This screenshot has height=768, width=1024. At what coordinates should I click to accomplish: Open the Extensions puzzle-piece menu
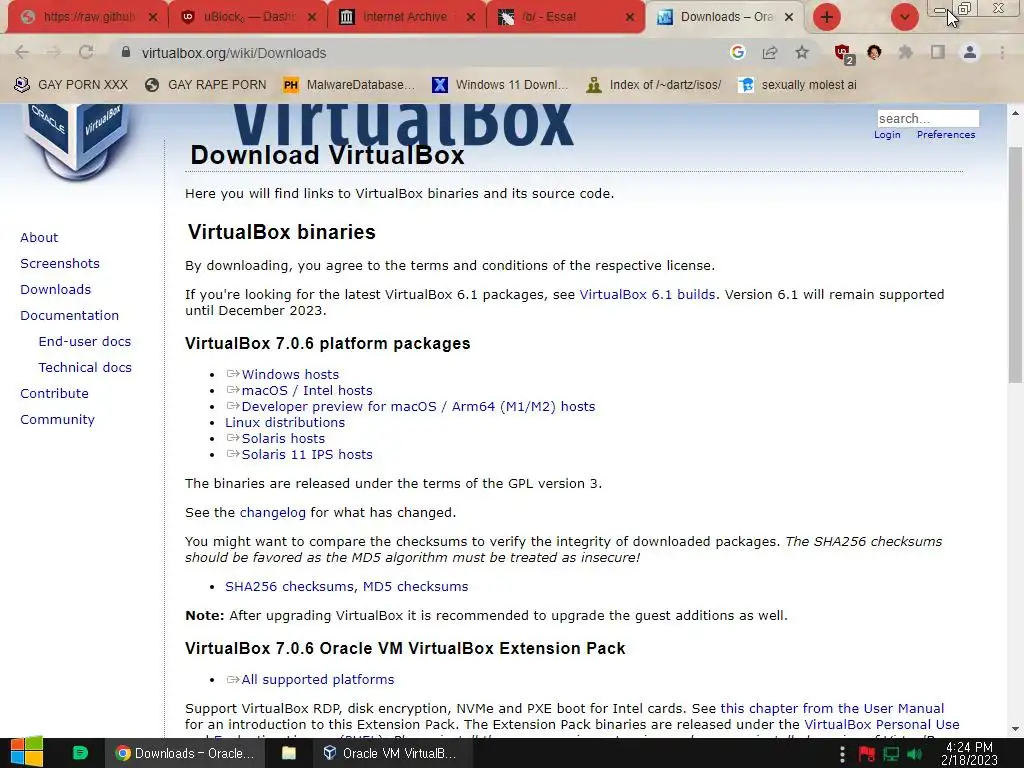(x=906, y=53)
